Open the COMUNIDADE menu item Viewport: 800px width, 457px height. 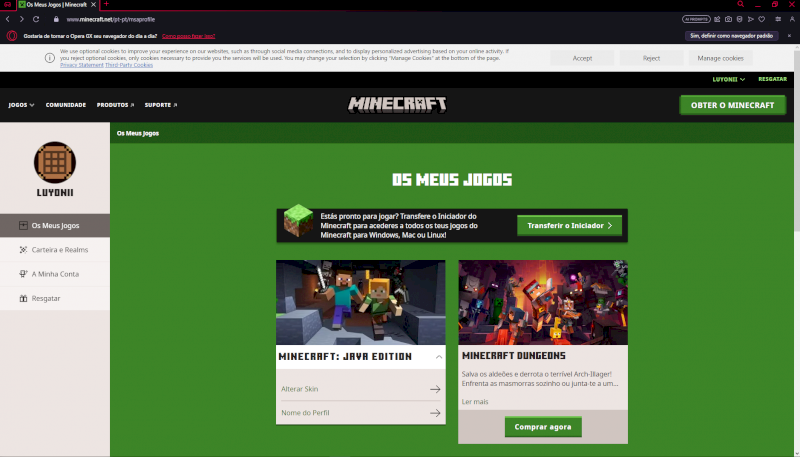[x=66, y=105]
